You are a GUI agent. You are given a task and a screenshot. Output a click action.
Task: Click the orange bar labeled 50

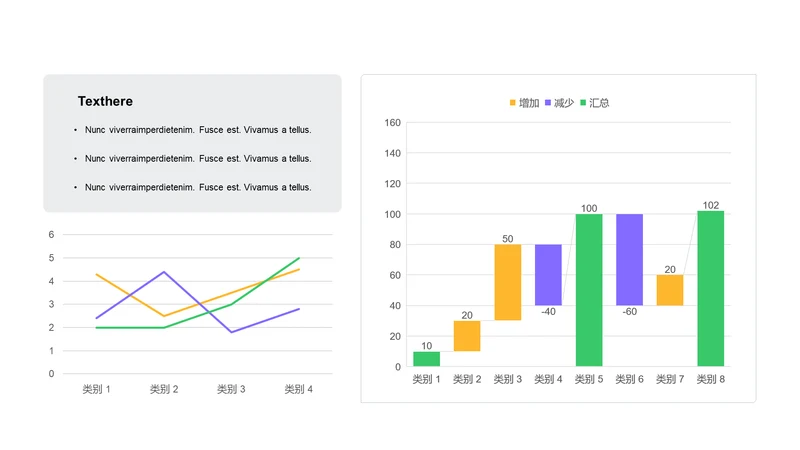[508, 282]
